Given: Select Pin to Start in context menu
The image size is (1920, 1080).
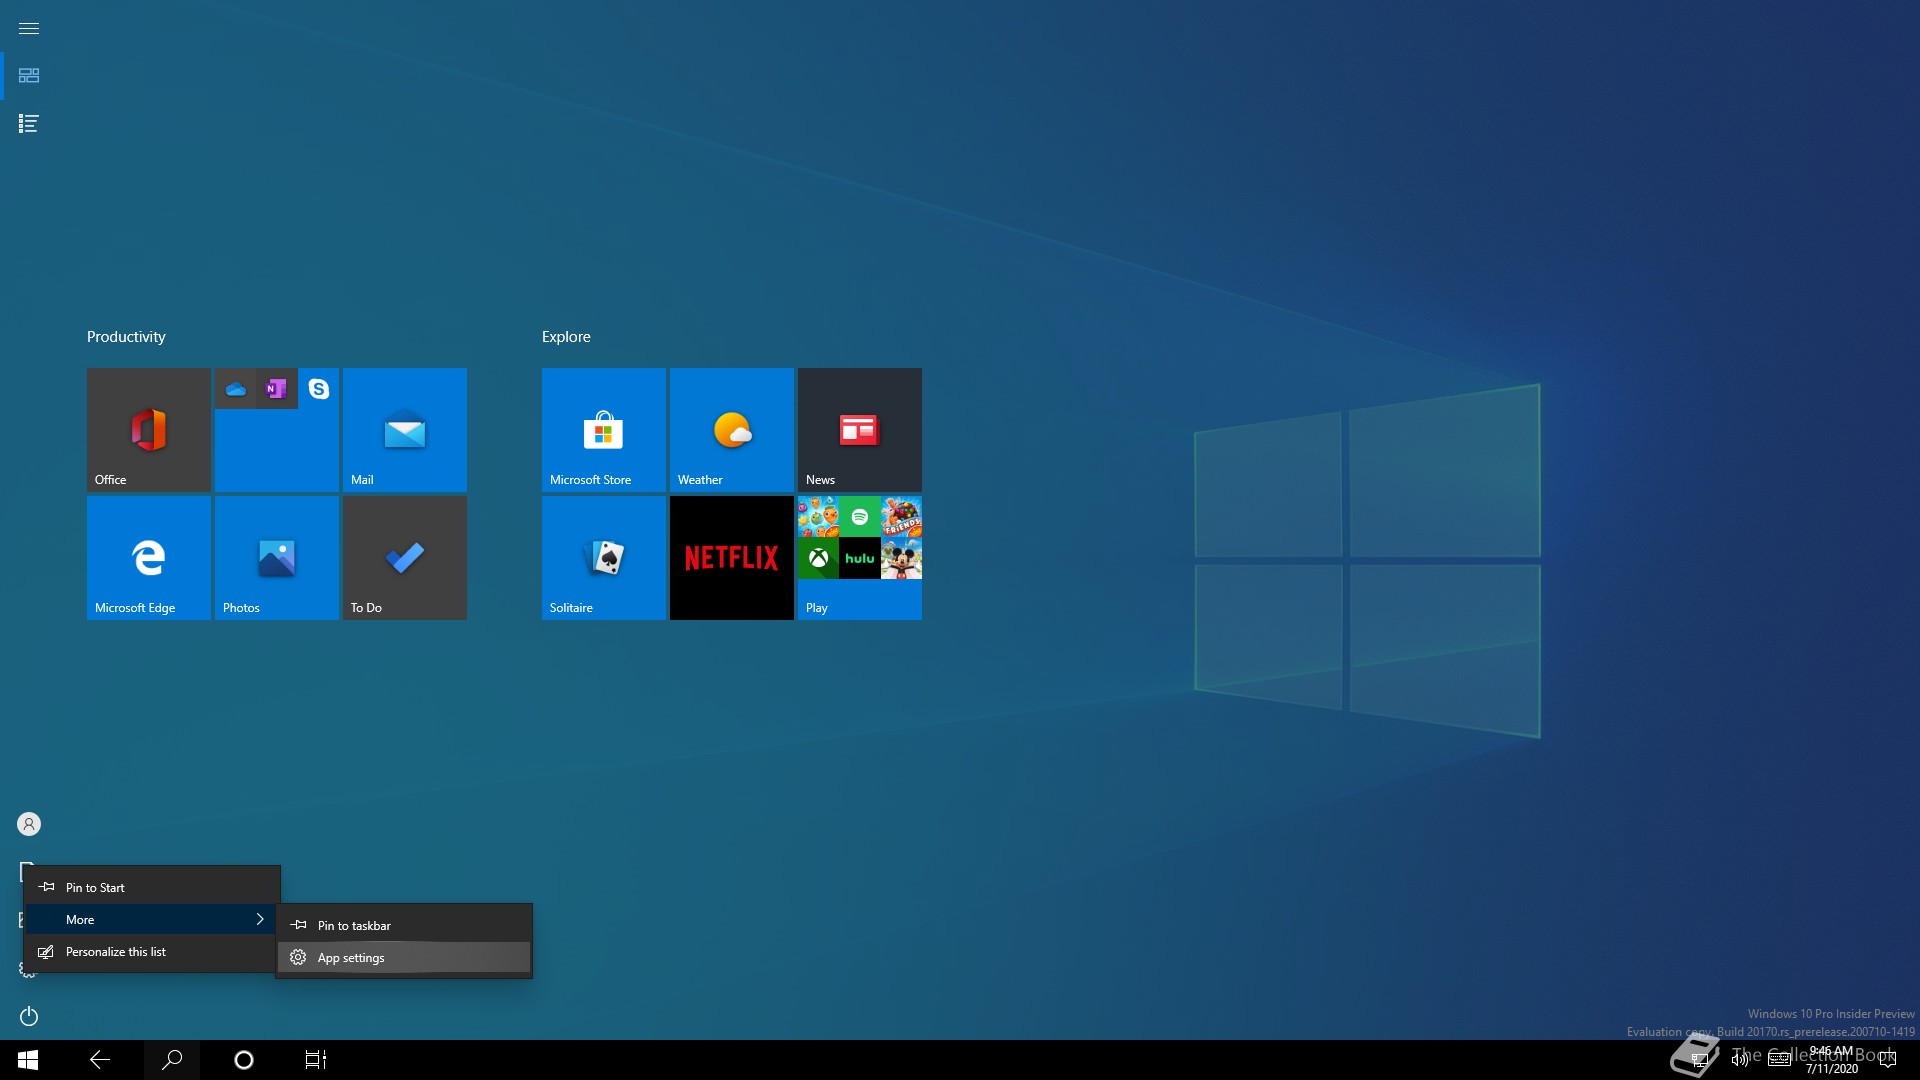Looking at the screenshot, I should pos(152,888).
